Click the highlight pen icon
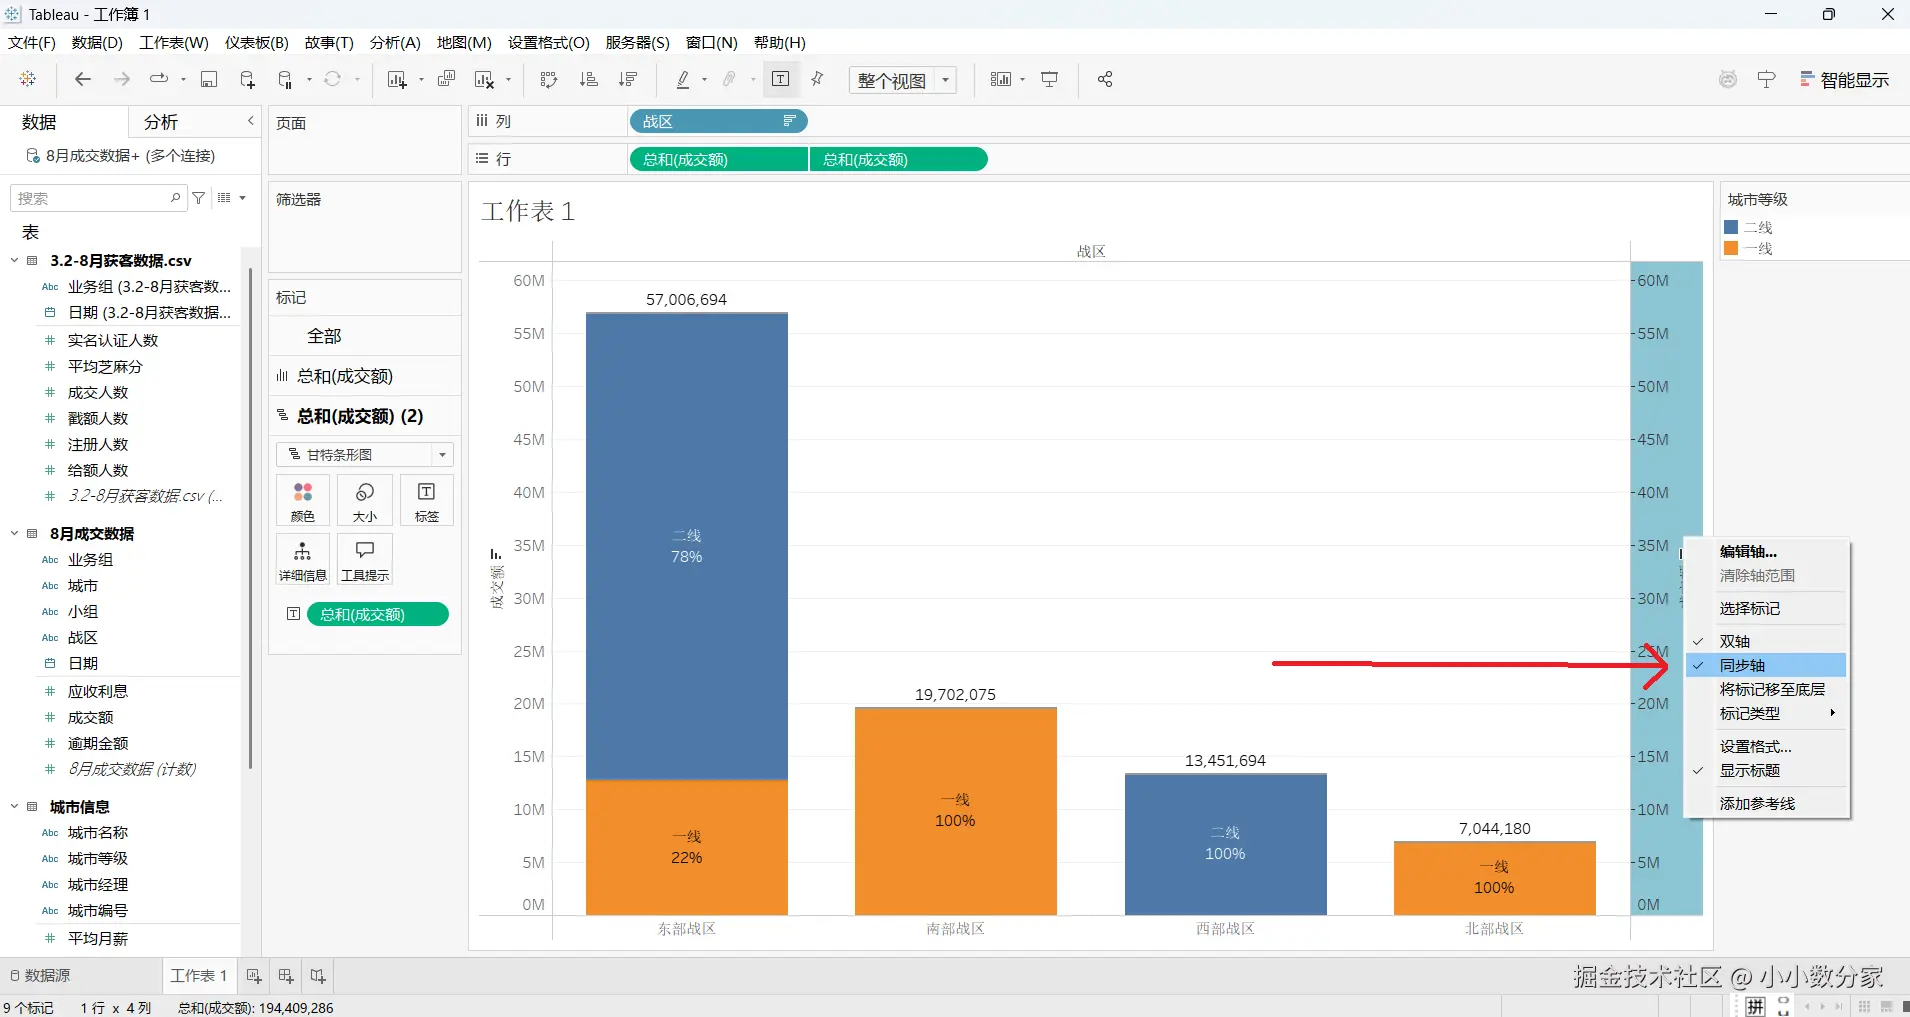Screen dimensions: 1910x1017 [x=684, y=79]
